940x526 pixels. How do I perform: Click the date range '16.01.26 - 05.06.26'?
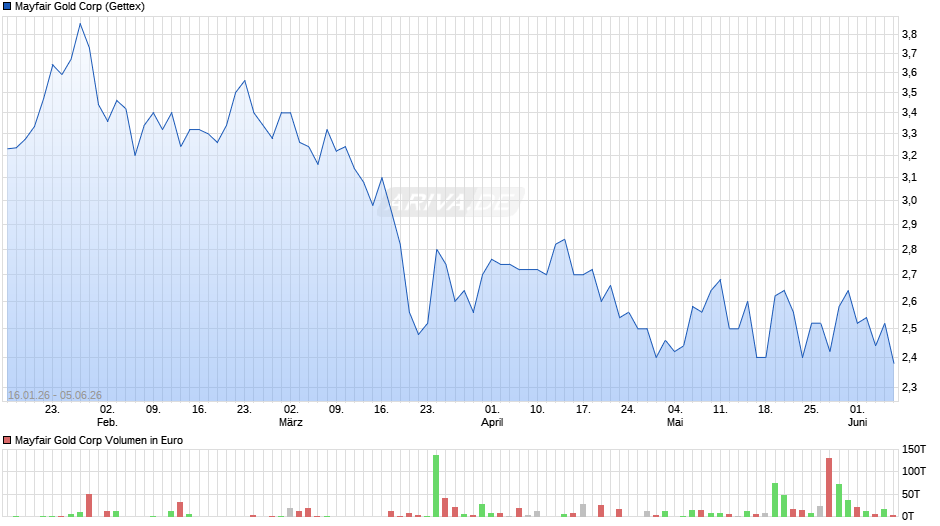tap(55, 395)
